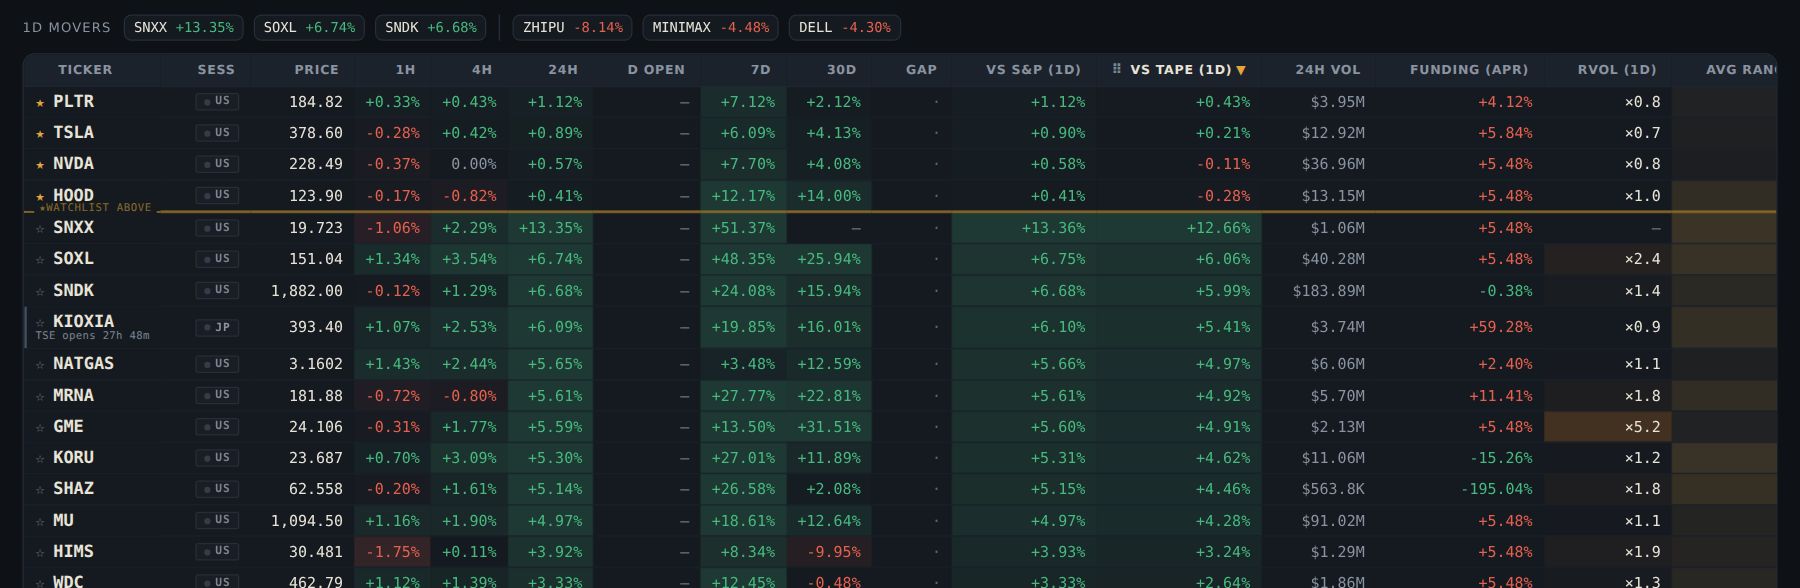Toggle the star for SHAZ
Screen dimensions: 1800x588
(40, 489)
